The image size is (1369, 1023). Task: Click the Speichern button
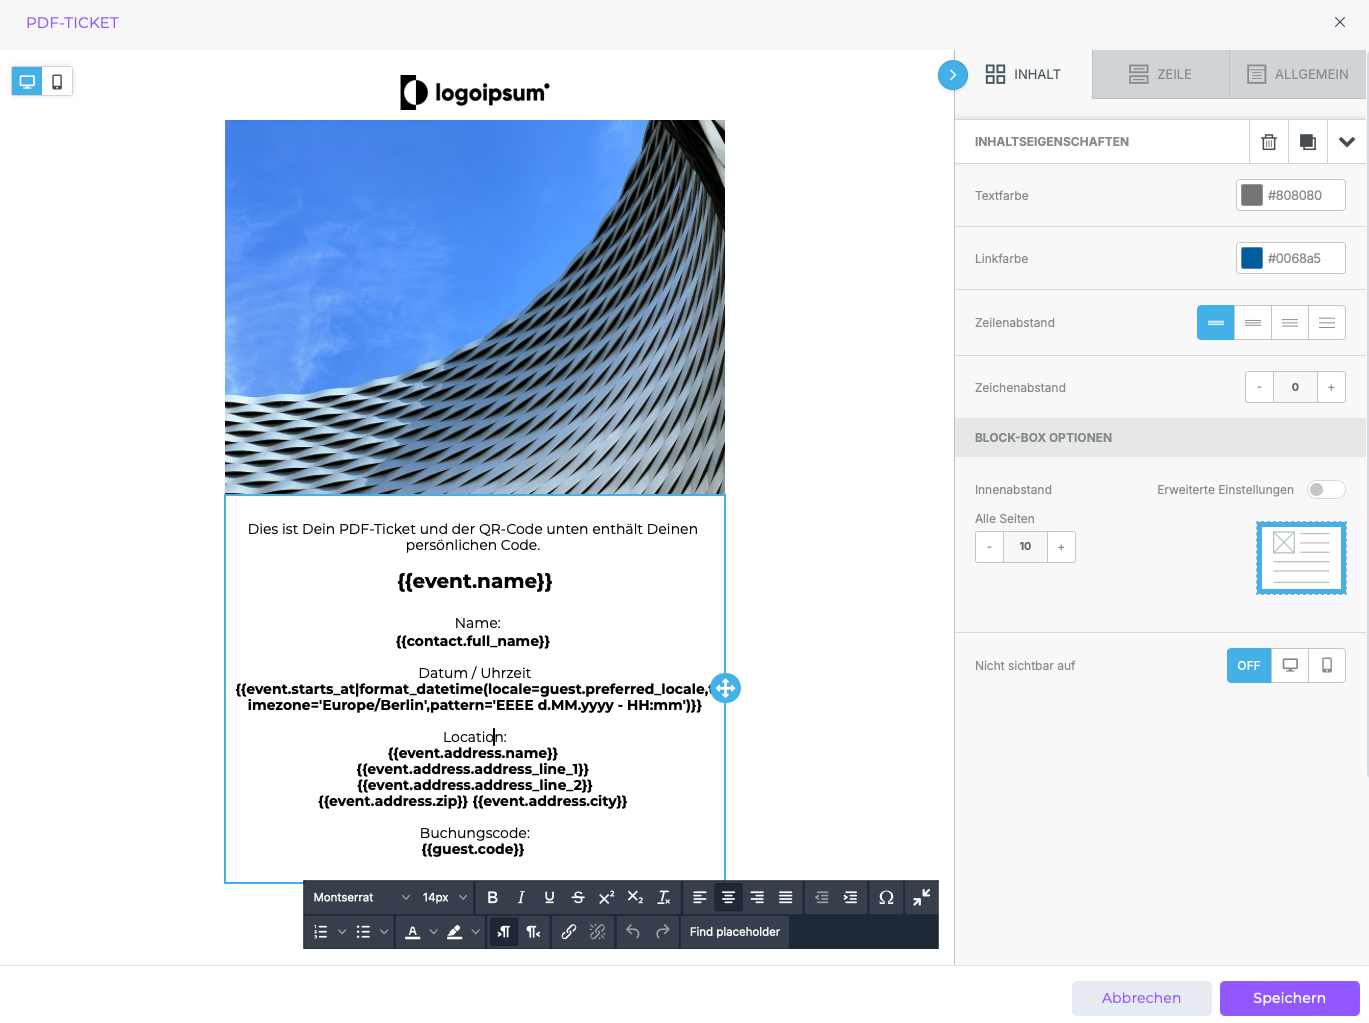1289,998
